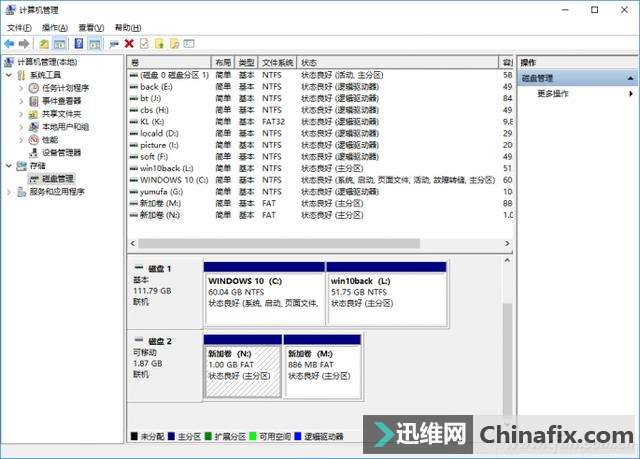Sort by the 卷 column header

pos(169,62)
